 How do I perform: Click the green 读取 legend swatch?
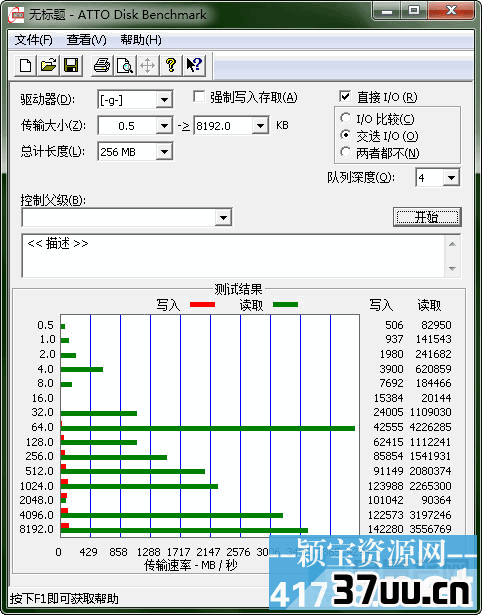(x=286, y=304)
